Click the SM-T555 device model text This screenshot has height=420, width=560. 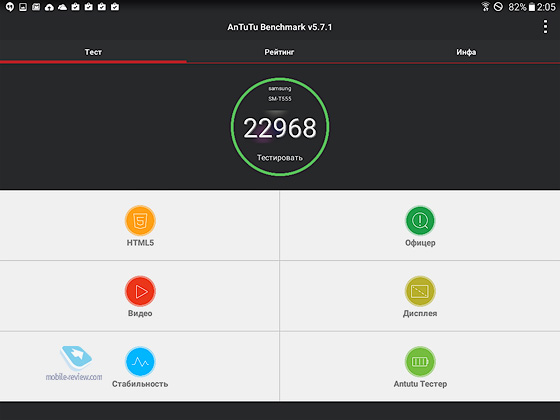click(280, 99)
